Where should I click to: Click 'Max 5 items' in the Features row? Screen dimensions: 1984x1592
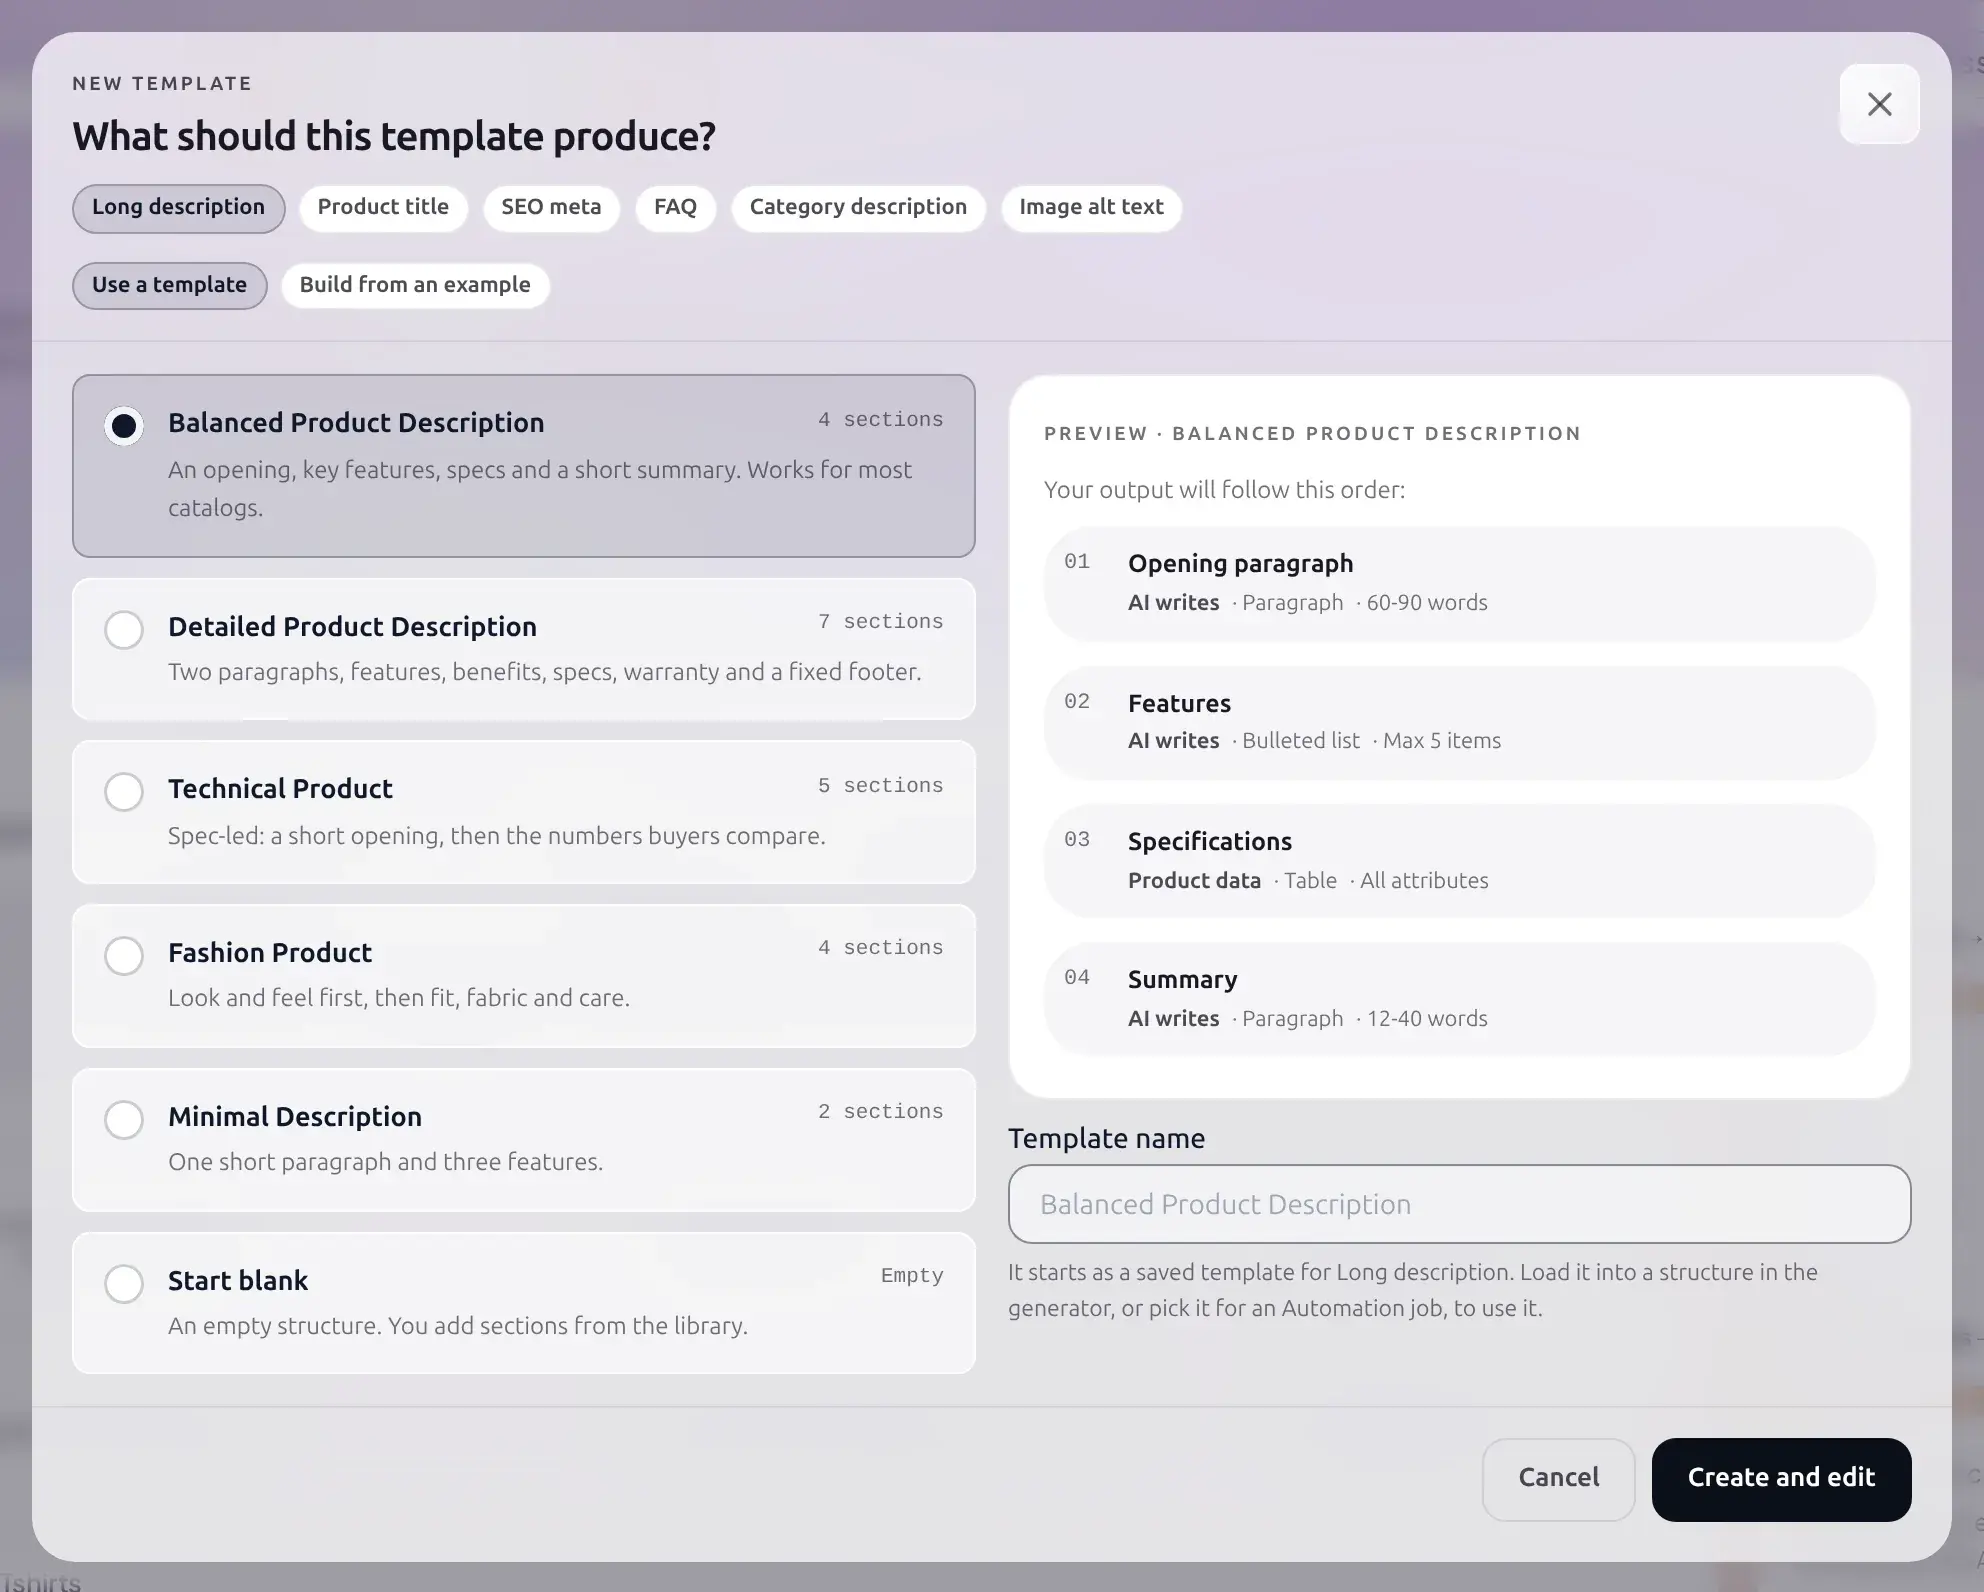(x=1442, y=741)
